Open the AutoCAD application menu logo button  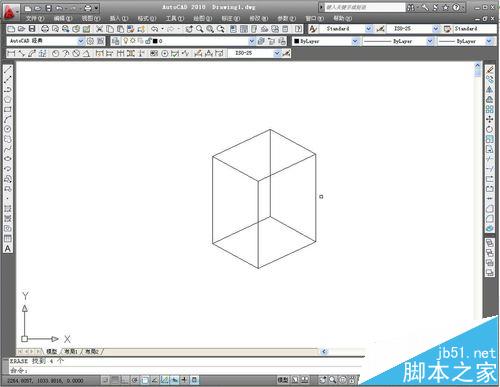pyautogui.click(x=10, y=11)
